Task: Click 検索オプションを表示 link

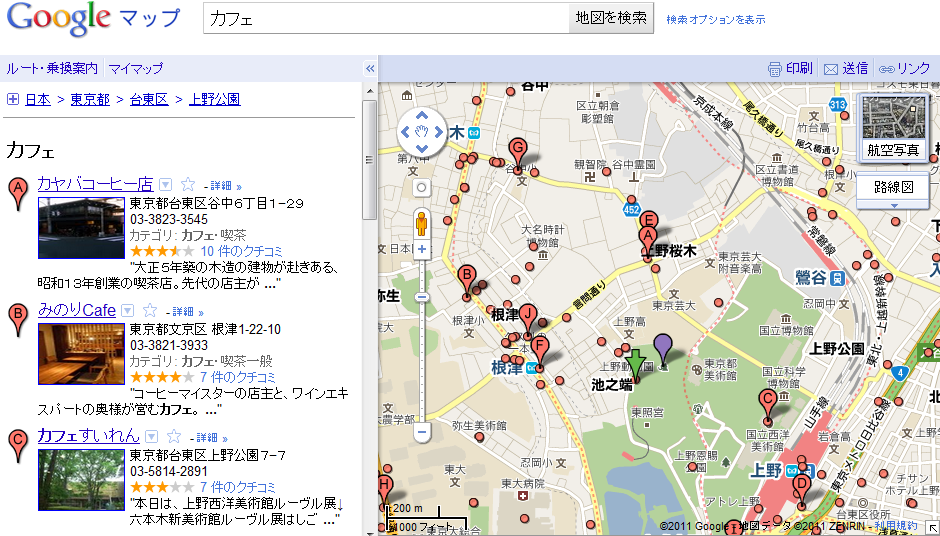Action: click(716, 19)
